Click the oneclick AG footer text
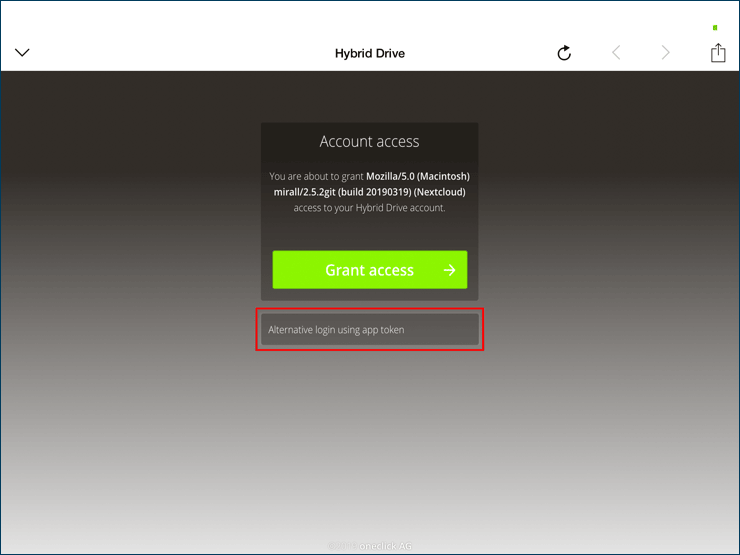This screenshot has height=555, width=740. coord(386,546)
